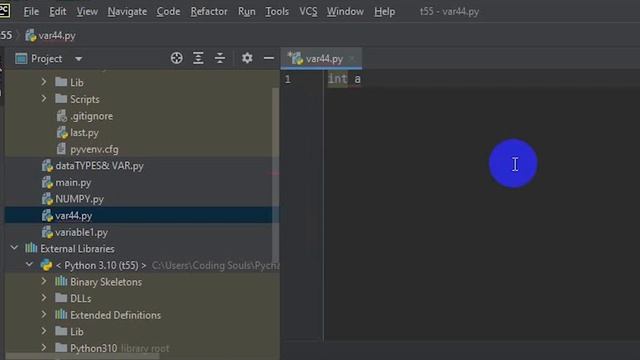Hide the Project panel with minus icon
The height and width of the screenshot is (360, 640).
[x=269, y=58]
